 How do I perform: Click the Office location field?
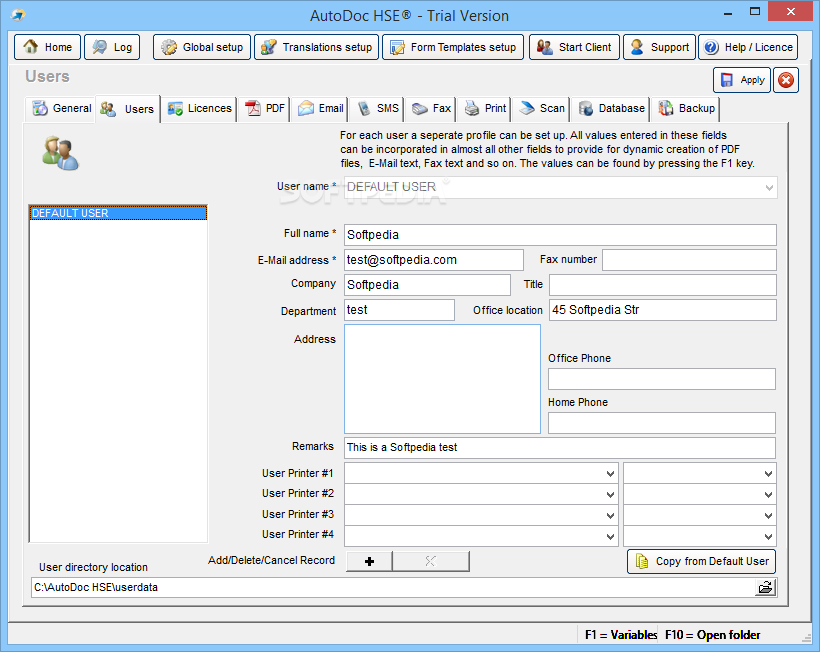663,310
